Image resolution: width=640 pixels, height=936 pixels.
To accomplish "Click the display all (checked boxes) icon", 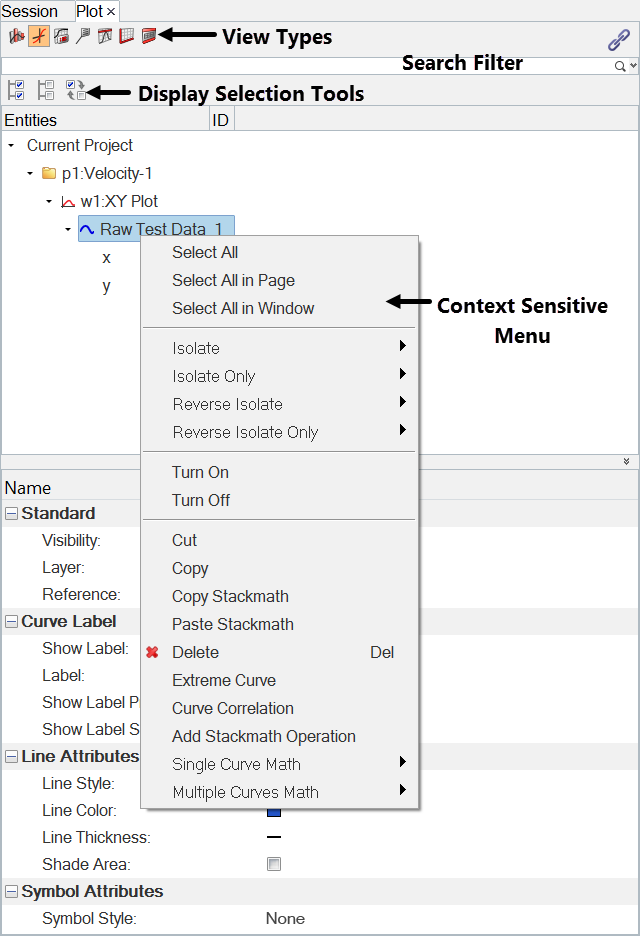I will click(x=16, y=90).
